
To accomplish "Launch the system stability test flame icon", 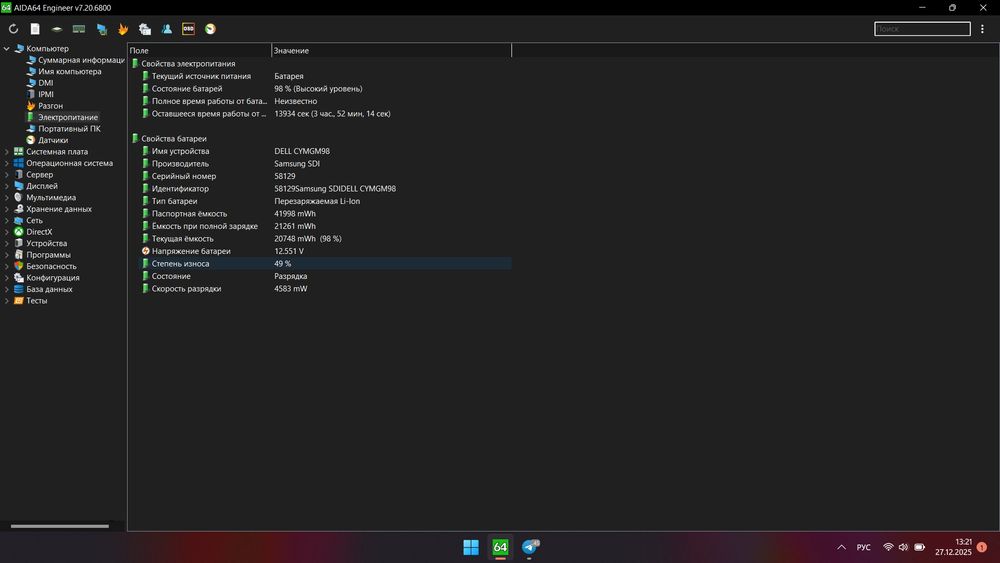I will click(x=123, y=29).
